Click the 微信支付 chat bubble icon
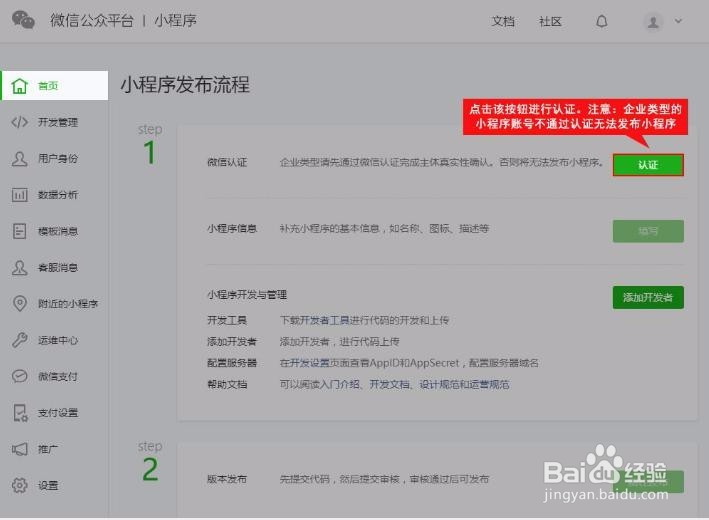Image resolution: width=709 pixels, height=520 pixels. click(19, 376)
